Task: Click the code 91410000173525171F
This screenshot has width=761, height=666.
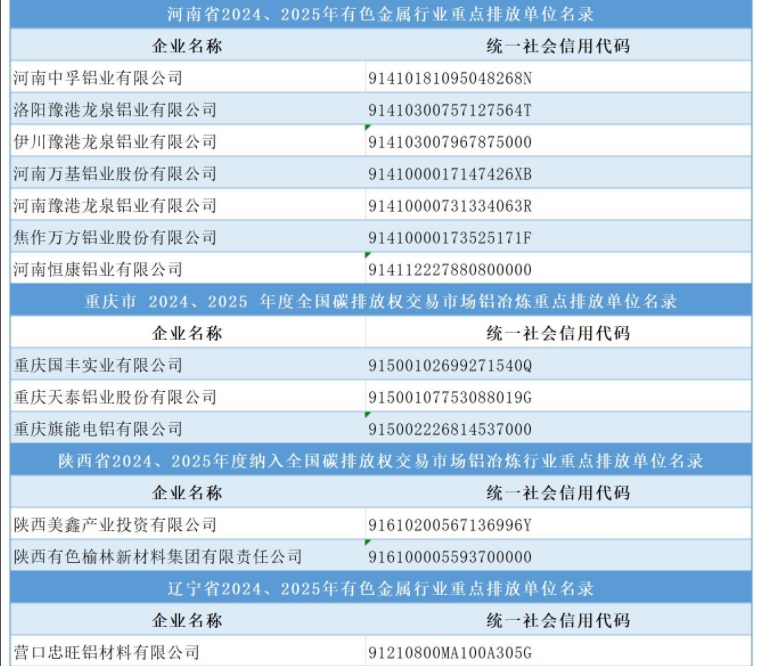Action: (449, 238)
